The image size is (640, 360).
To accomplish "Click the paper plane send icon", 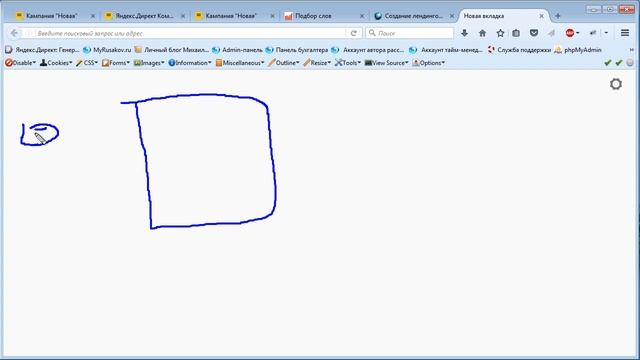I will pyautogui.click(x=551, y=33).
